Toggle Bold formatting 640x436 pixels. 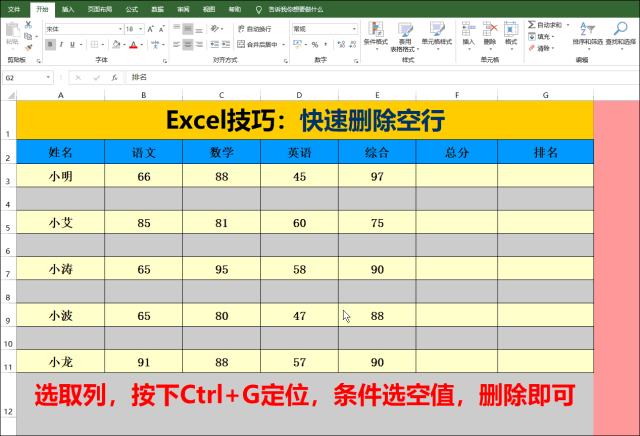(50, 44)
